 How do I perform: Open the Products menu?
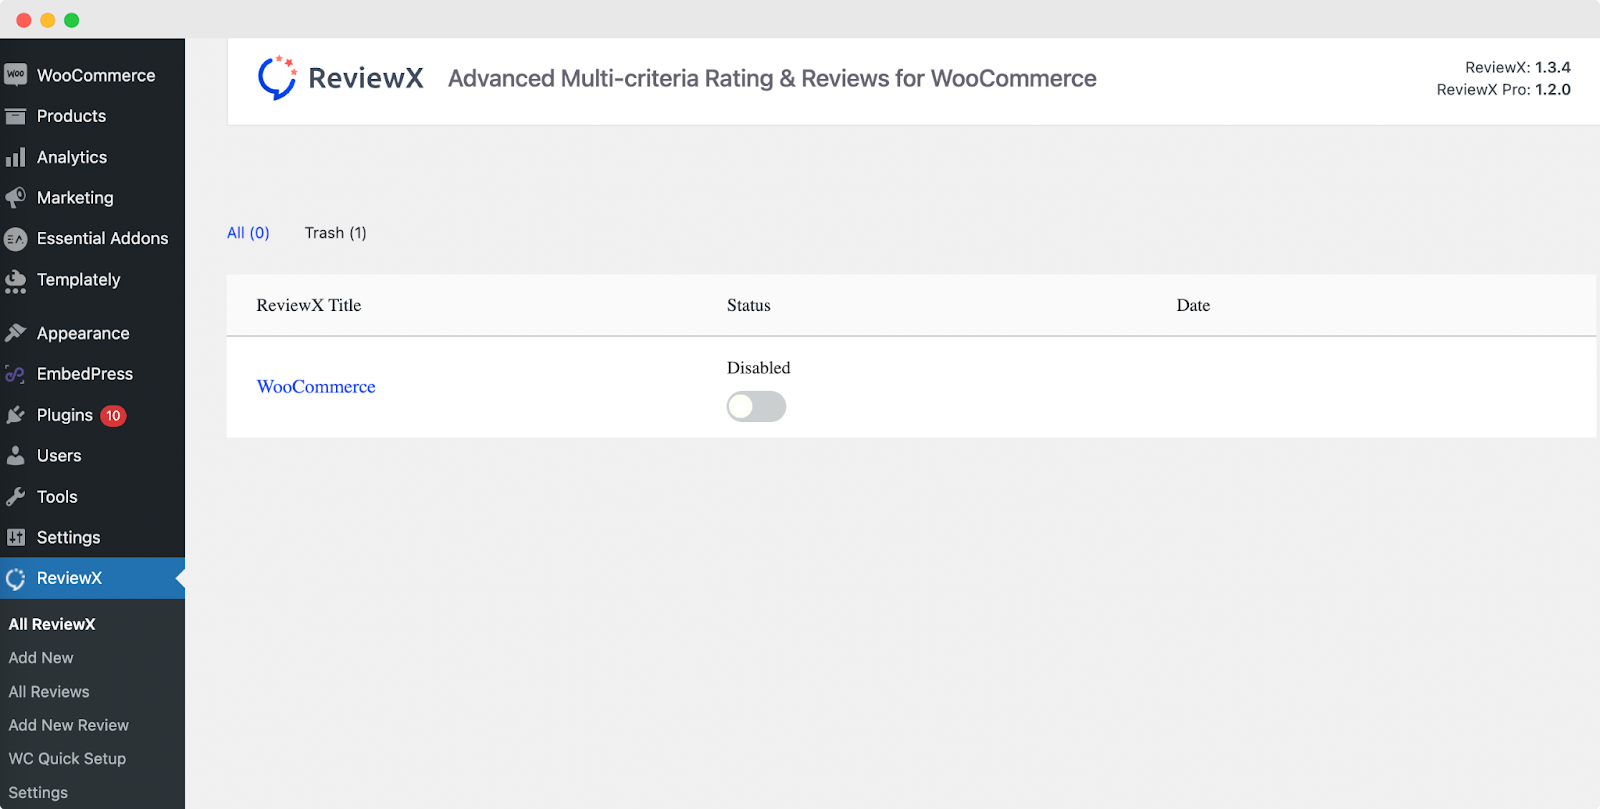click(x=71, y=116)
